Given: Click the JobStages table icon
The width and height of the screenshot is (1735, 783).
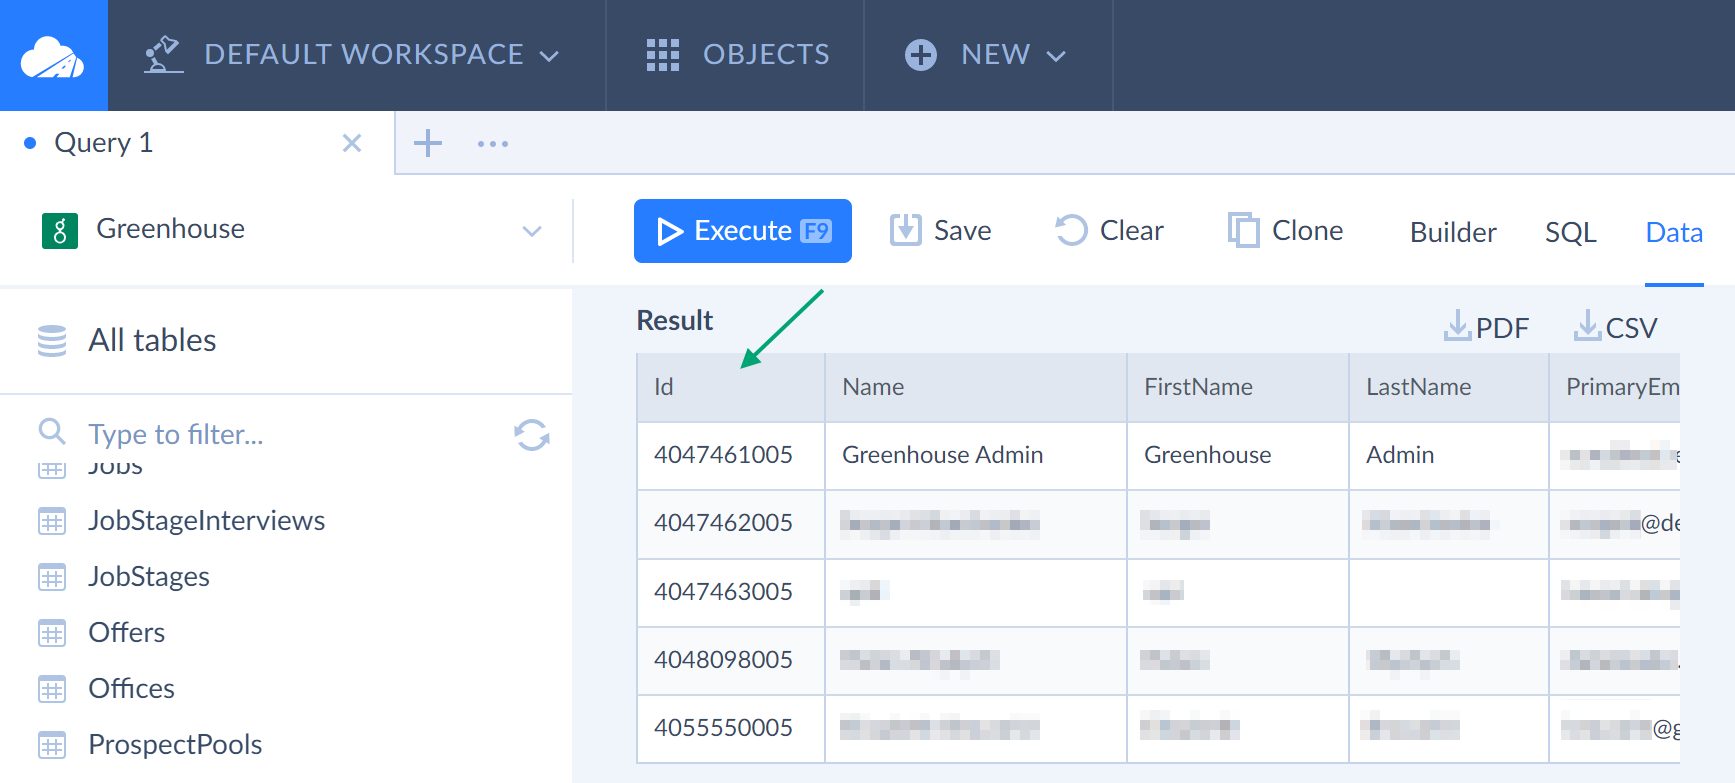Looking at the screenshot, I should point(52,577).
